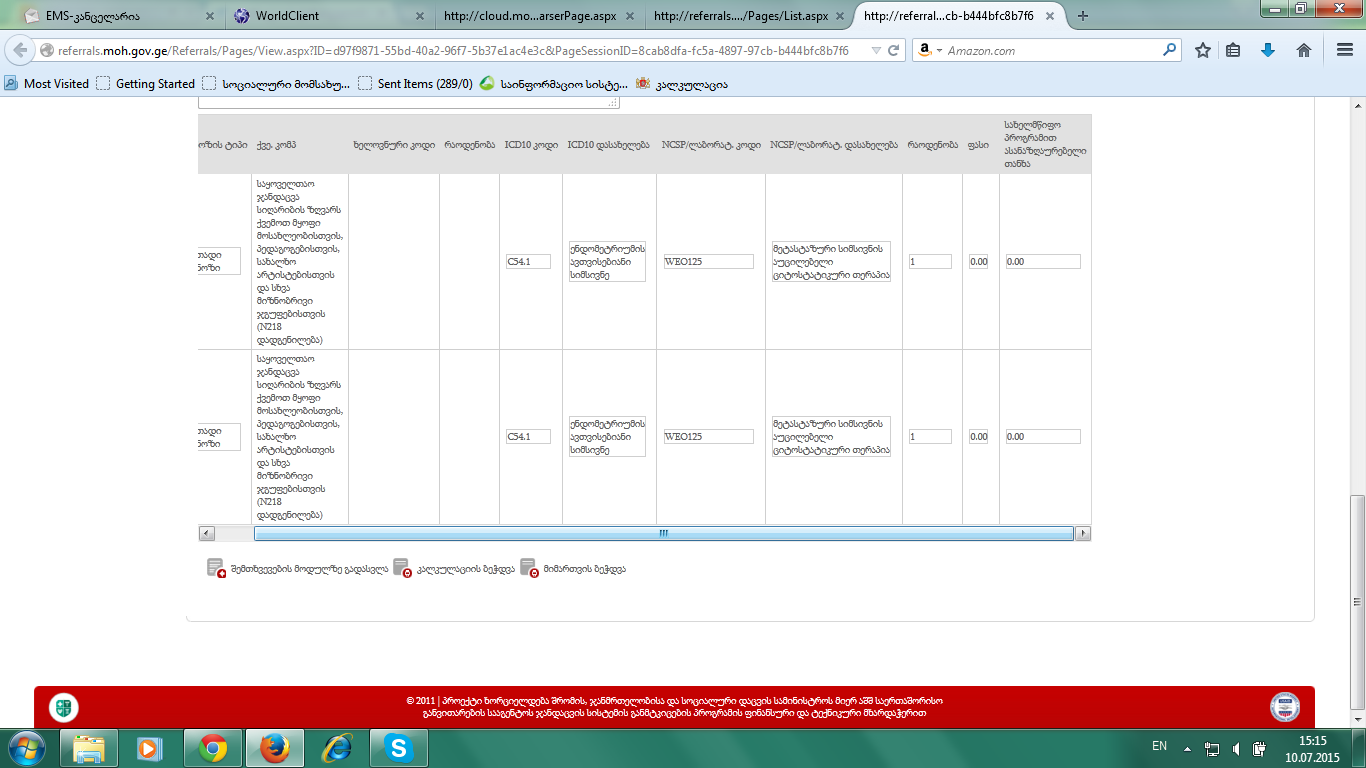Screen dimensions: 1366x768
Task: Click the first row ICD10 code field C54.1
Action: (527, 261)
